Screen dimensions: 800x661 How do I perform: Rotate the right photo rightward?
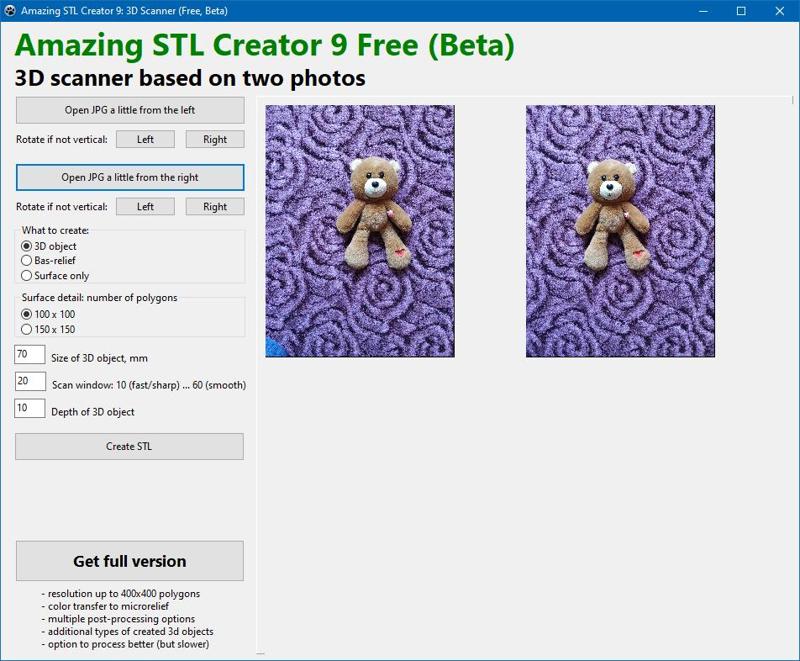pyautogui.click(x=214, y=206)
